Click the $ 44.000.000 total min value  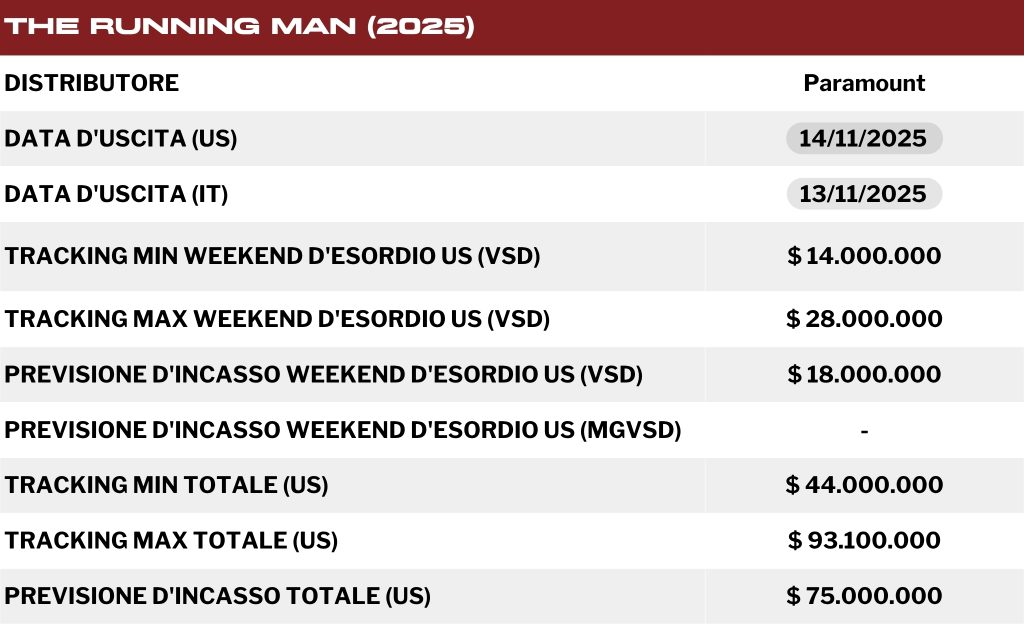[864, 485]
